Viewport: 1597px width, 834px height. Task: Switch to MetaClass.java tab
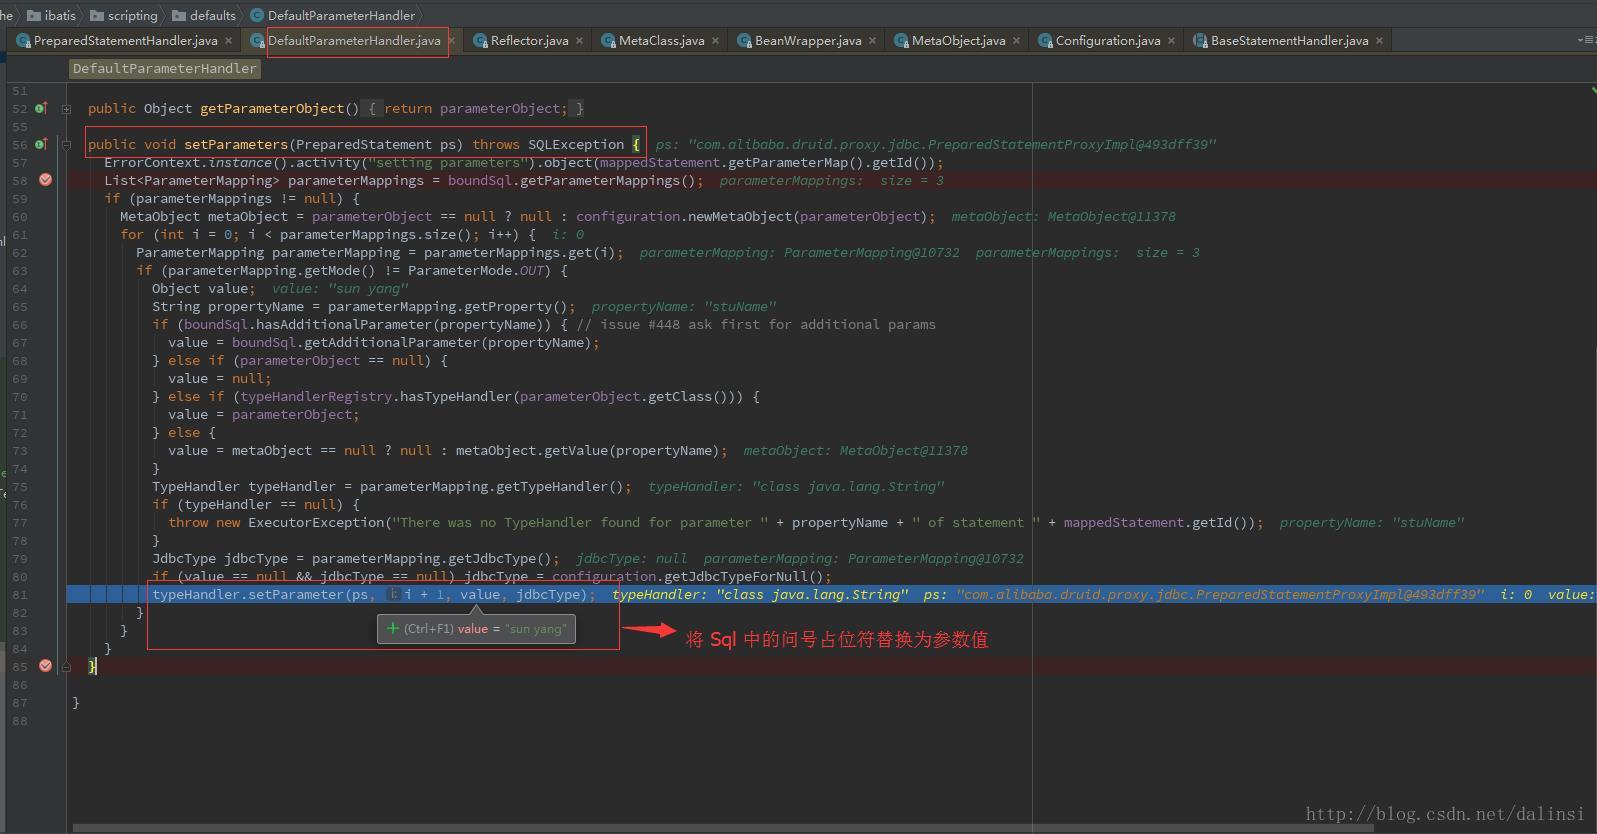tap(661, 41)
